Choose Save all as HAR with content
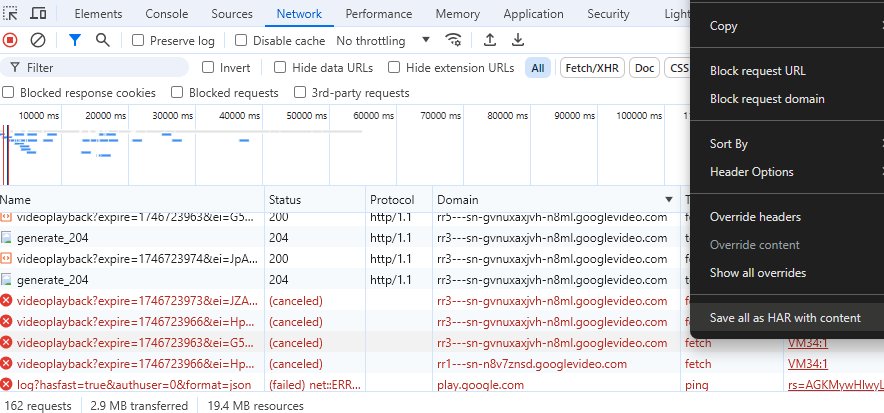 coord(787,318)
